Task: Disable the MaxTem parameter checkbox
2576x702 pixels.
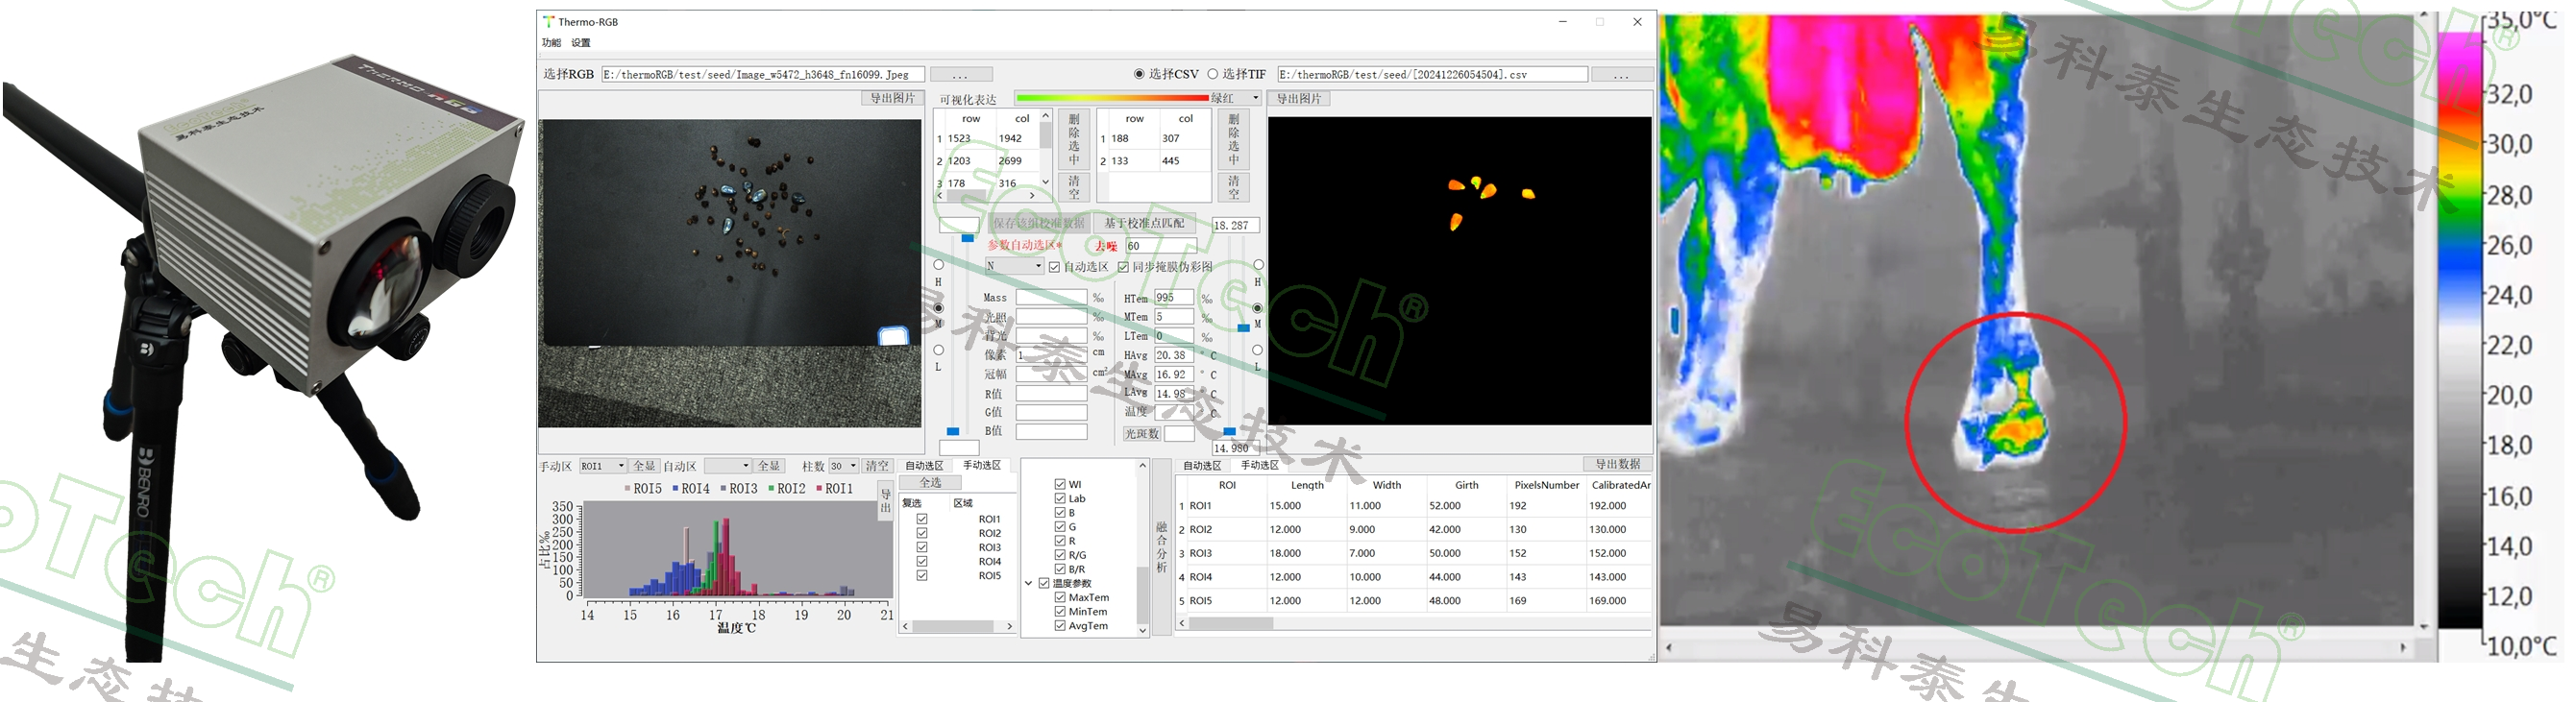Action: [1060, 597]
